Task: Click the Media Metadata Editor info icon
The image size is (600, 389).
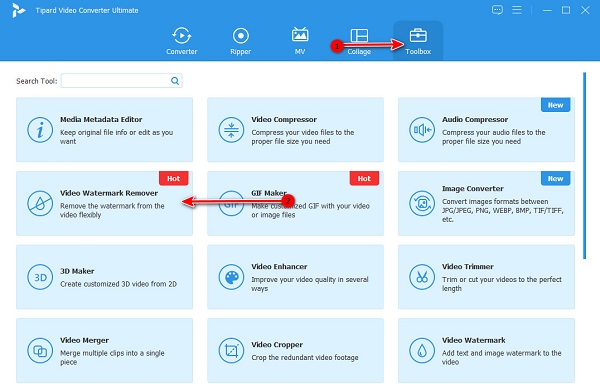Action: point(40,130)
